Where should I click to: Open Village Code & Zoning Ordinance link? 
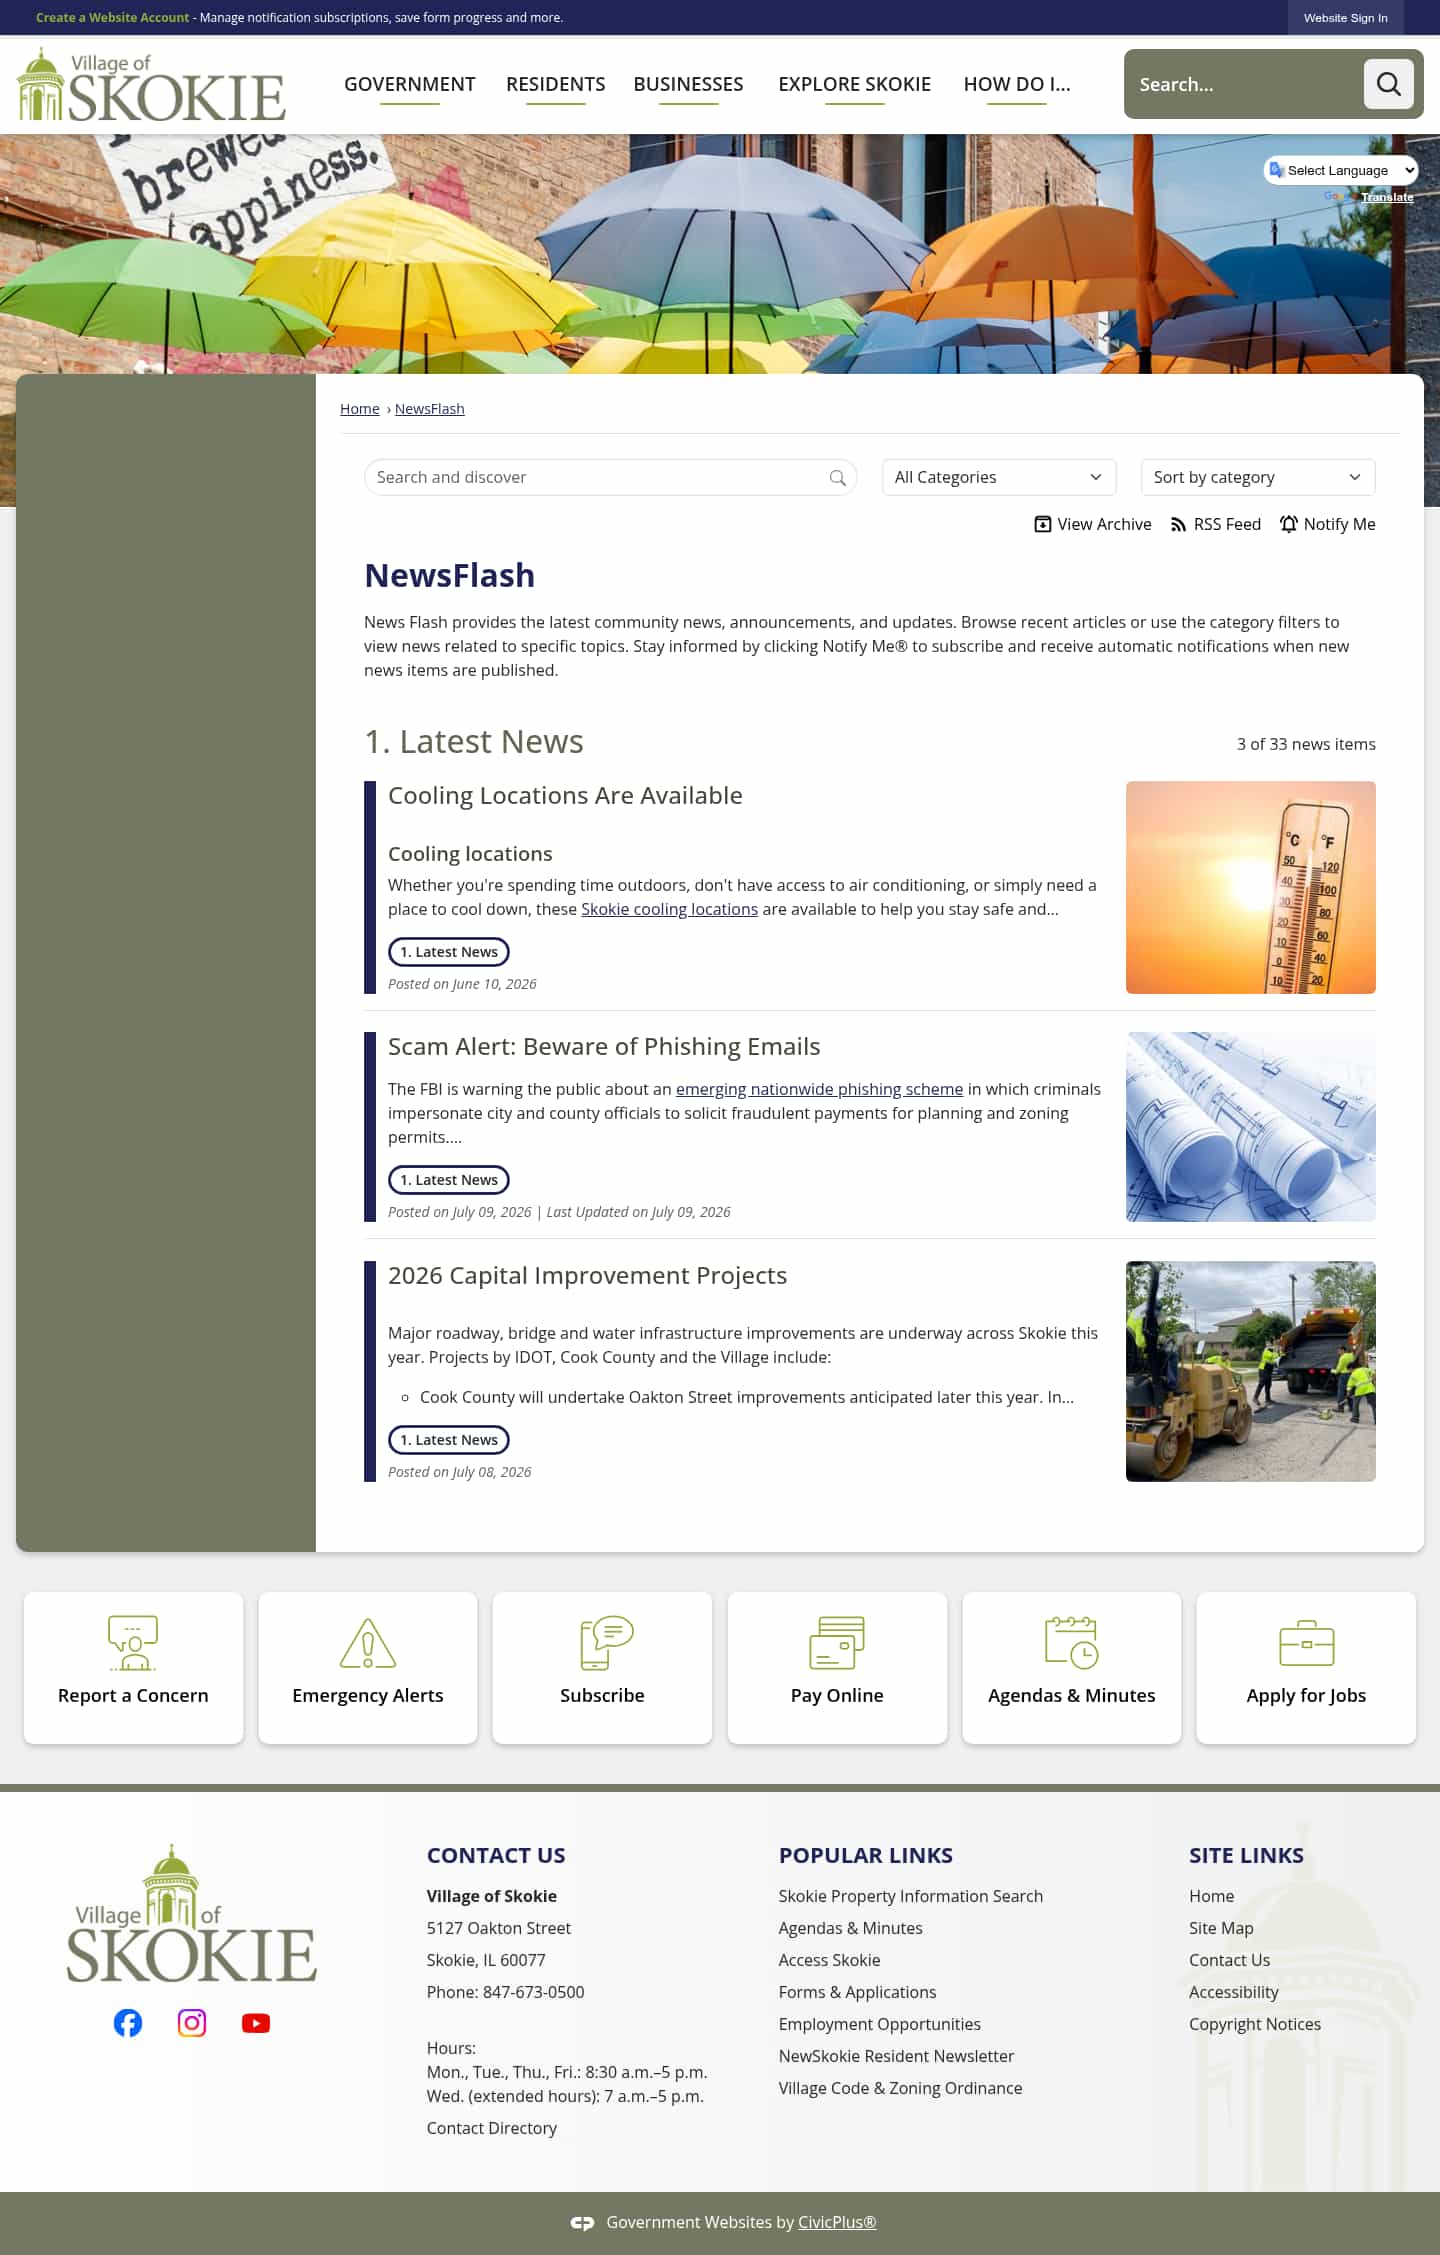[901, 2088]
